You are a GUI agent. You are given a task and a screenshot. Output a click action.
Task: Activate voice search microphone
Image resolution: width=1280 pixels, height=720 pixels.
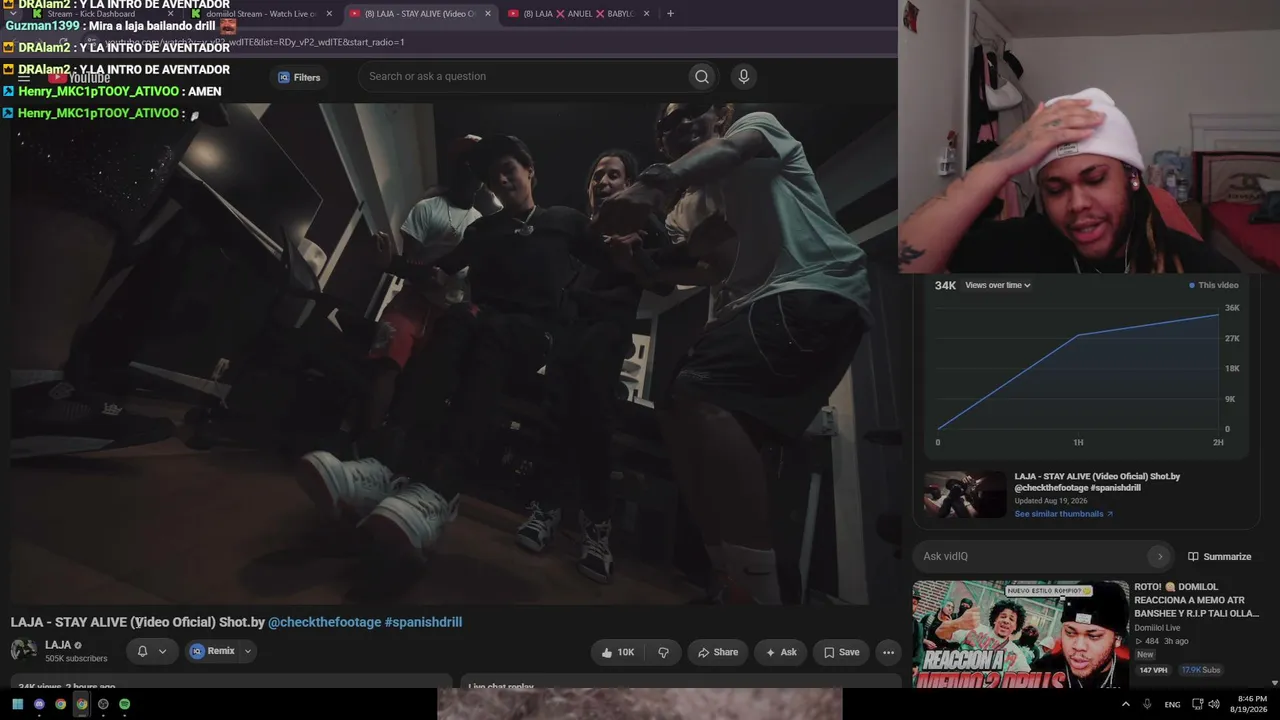coord(743,77)
